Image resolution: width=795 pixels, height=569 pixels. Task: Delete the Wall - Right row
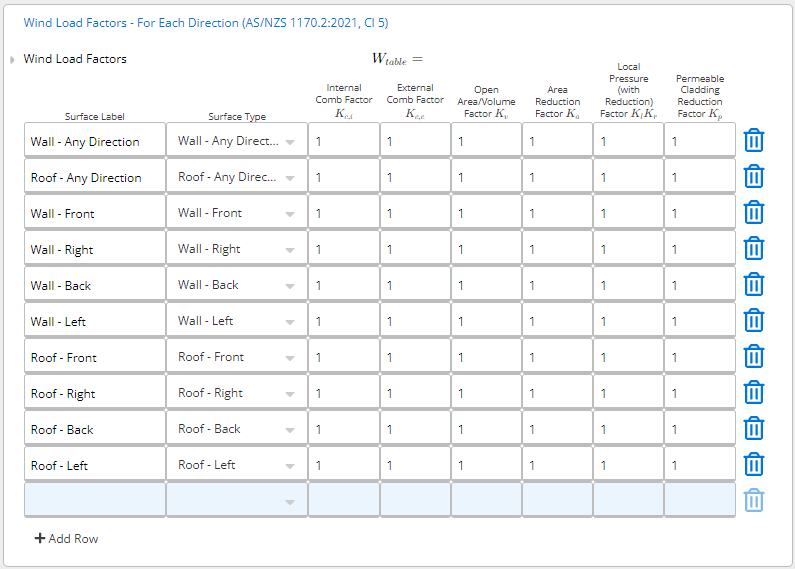click(x=753, y=248)
